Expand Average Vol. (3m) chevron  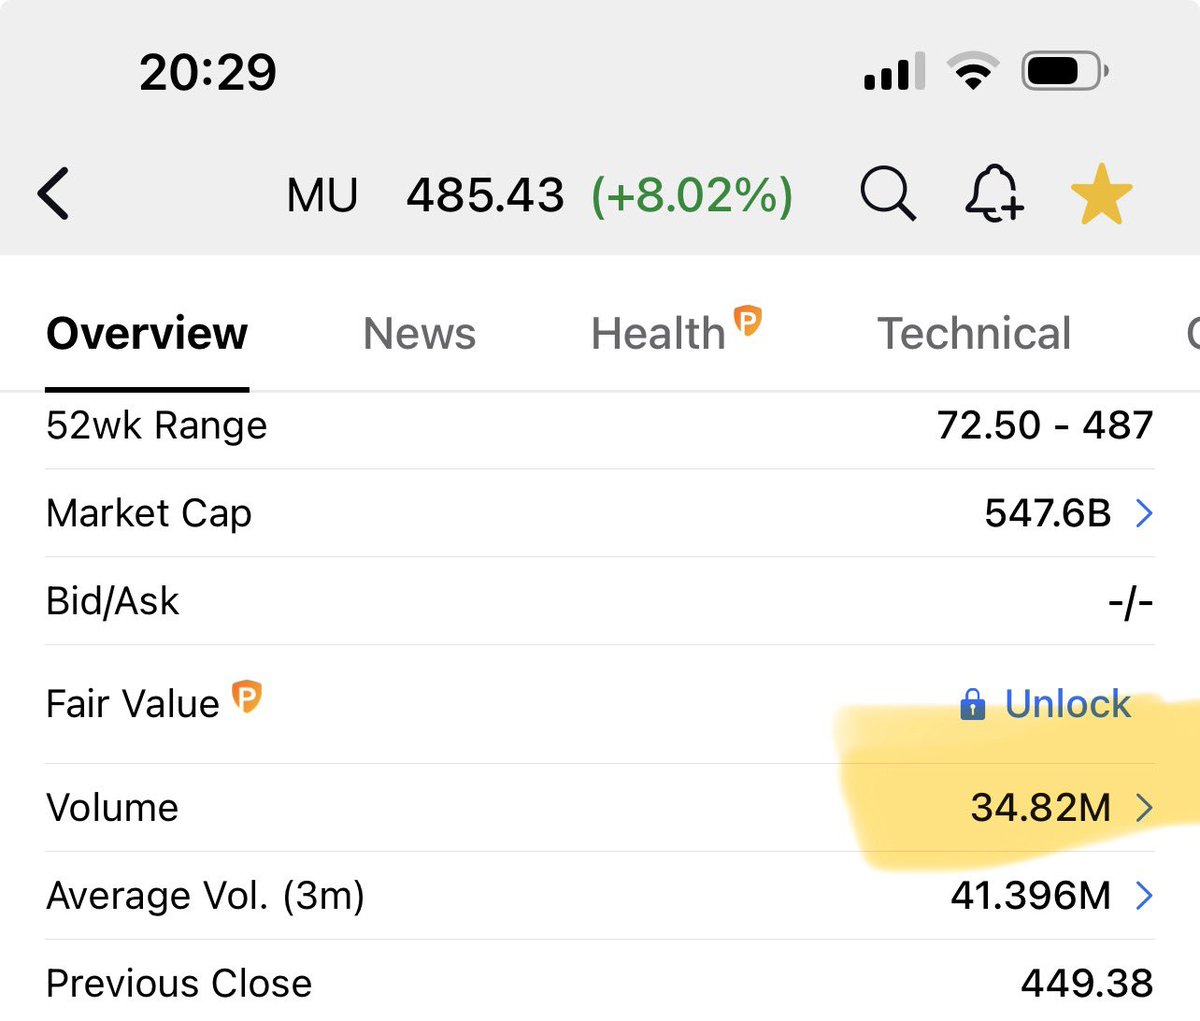(1144, 895)
